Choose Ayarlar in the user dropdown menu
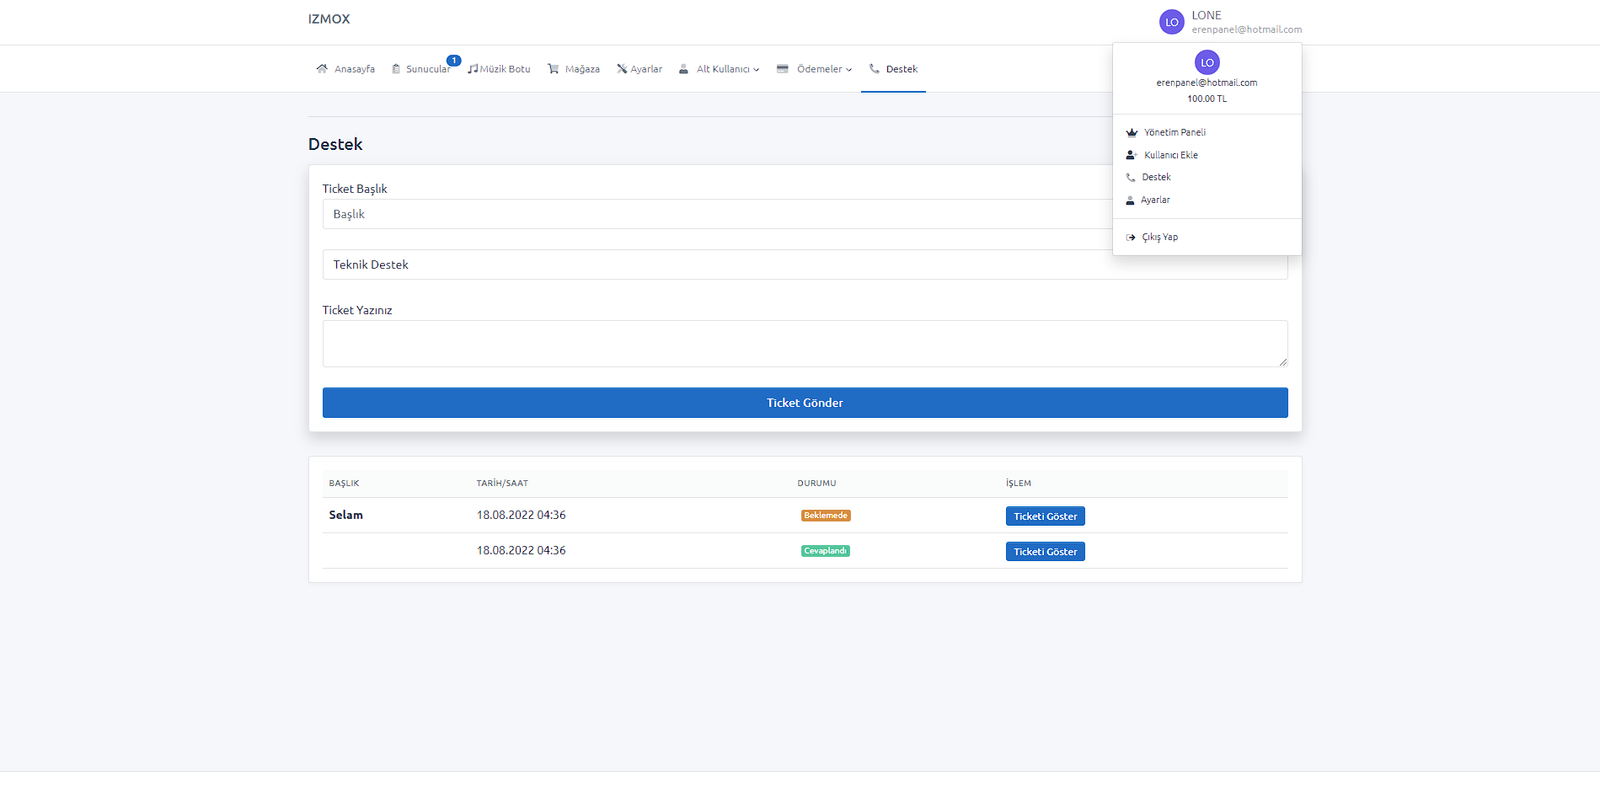 (1155, 200)
